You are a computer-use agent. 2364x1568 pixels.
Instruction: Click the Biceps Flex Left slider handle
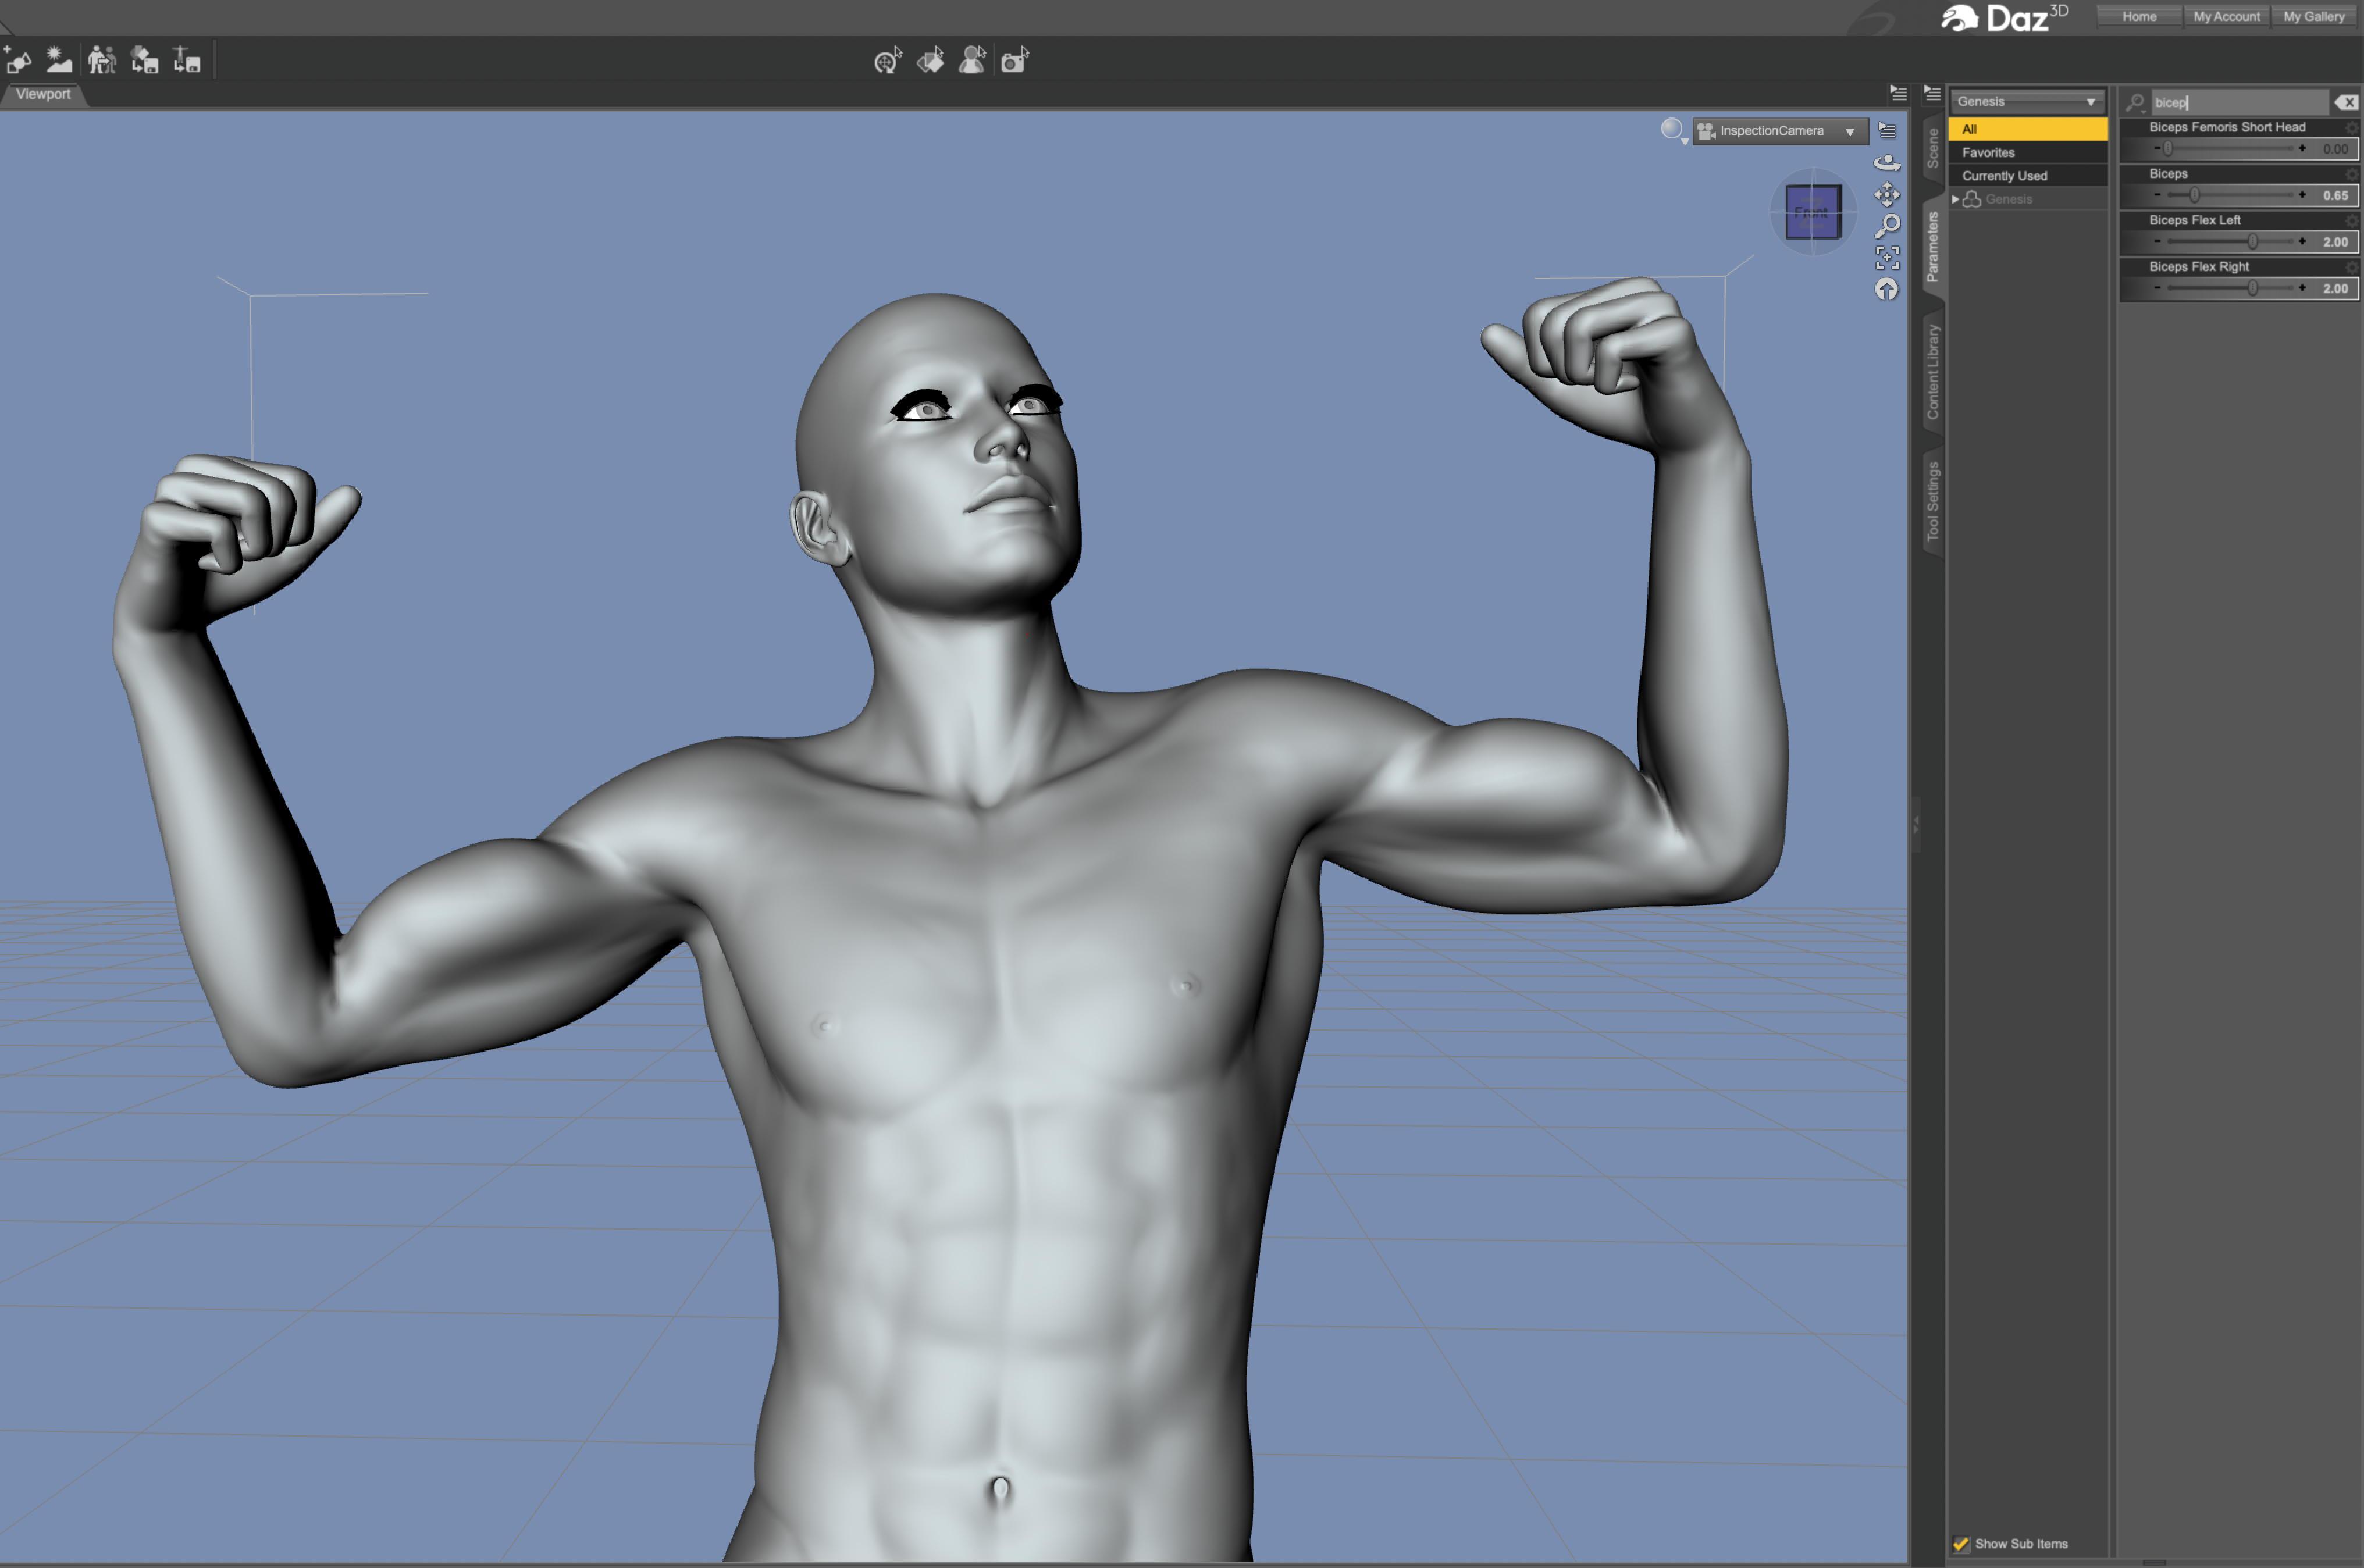(x=2252, y=242)
